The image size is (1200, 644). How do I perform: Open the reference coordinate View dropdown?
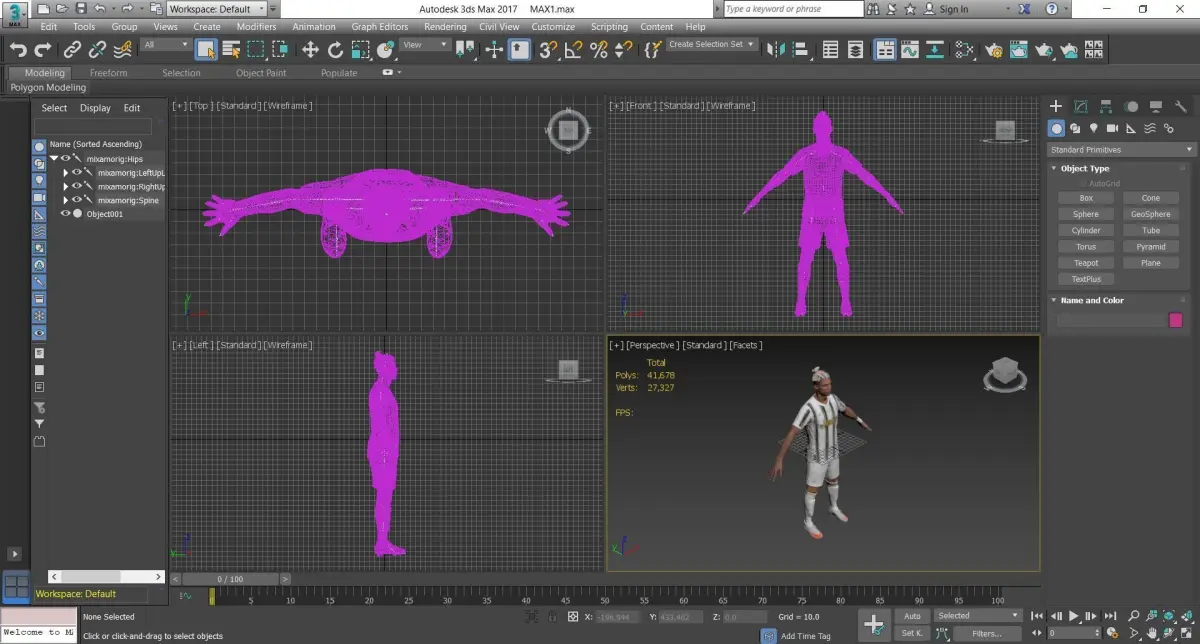(425, 45)
